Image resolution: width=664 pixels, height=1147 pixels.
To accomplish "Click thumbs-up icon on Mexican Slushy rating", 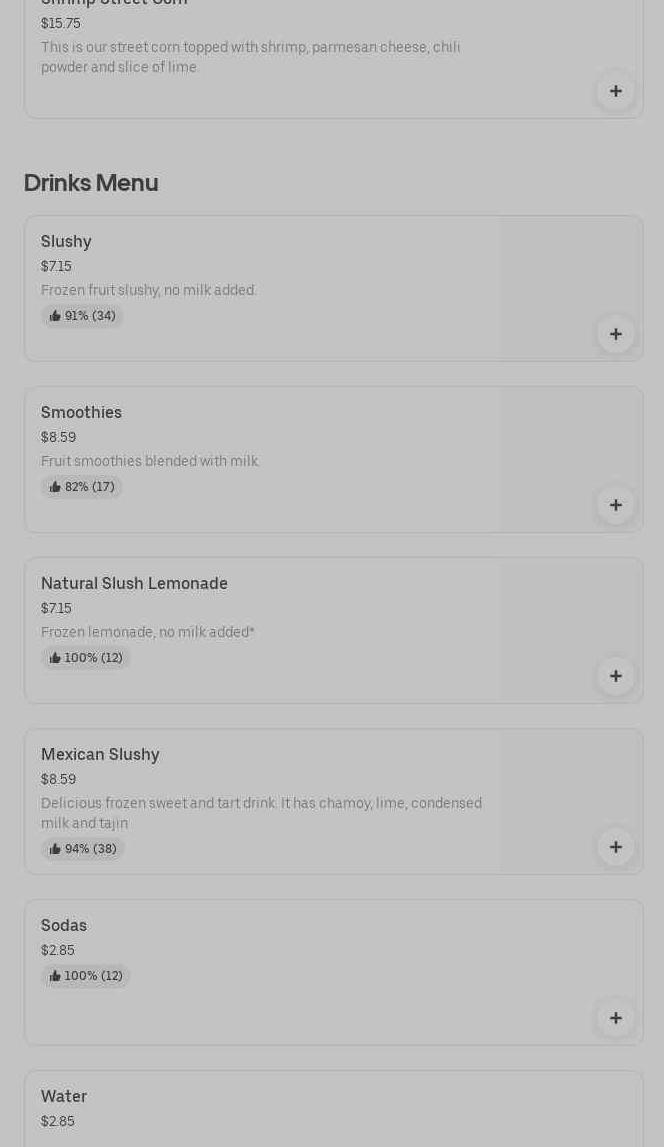I will (x=55, y=849).
